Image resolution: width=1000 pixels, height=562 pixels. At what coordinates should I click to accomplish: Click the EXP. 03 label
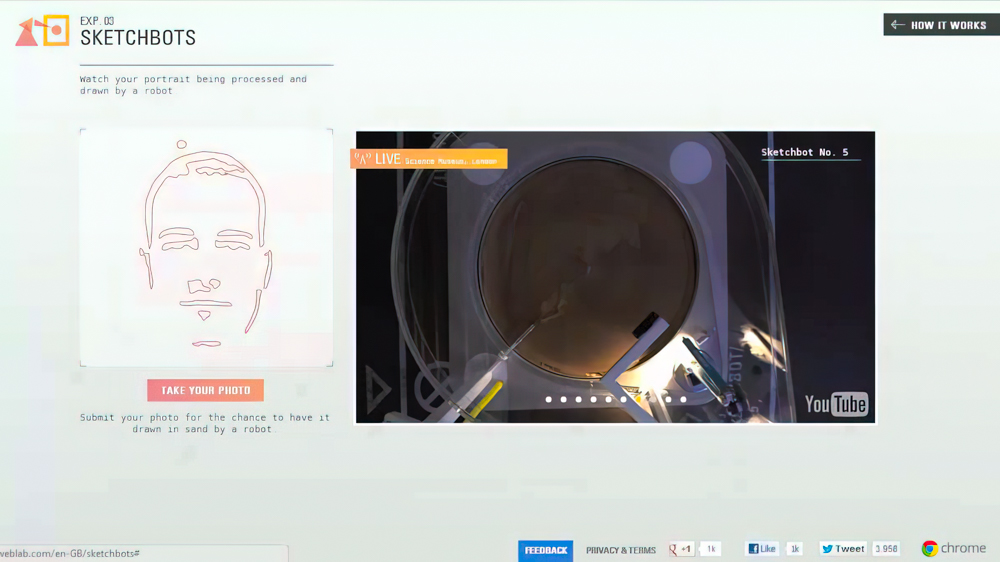click(97, 21)
